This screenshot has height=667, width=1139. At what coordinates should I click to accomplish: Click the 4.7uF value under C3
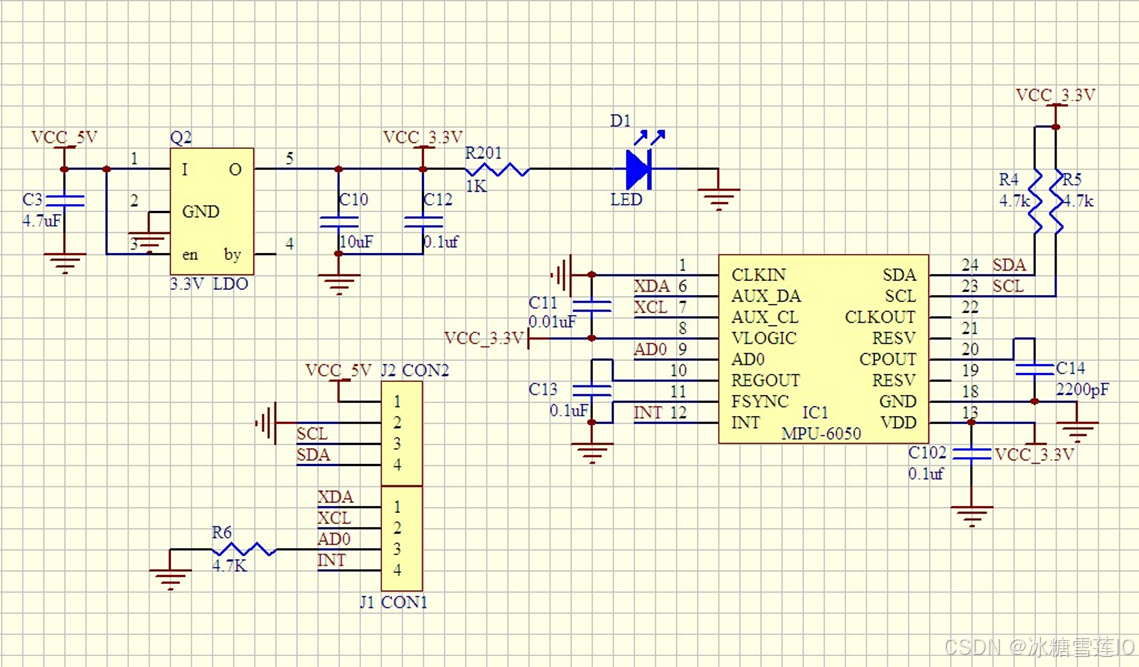click(42, 221)
